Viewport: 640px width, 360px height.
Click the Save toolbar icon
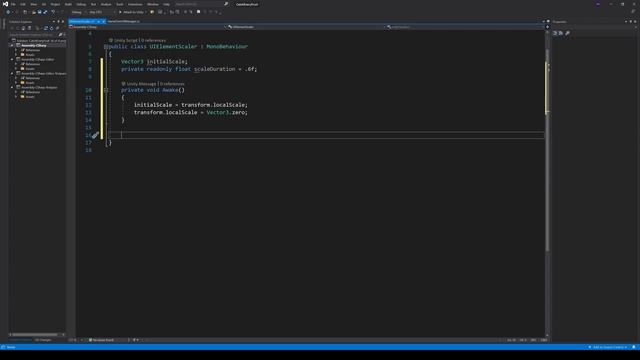point(40,12)
